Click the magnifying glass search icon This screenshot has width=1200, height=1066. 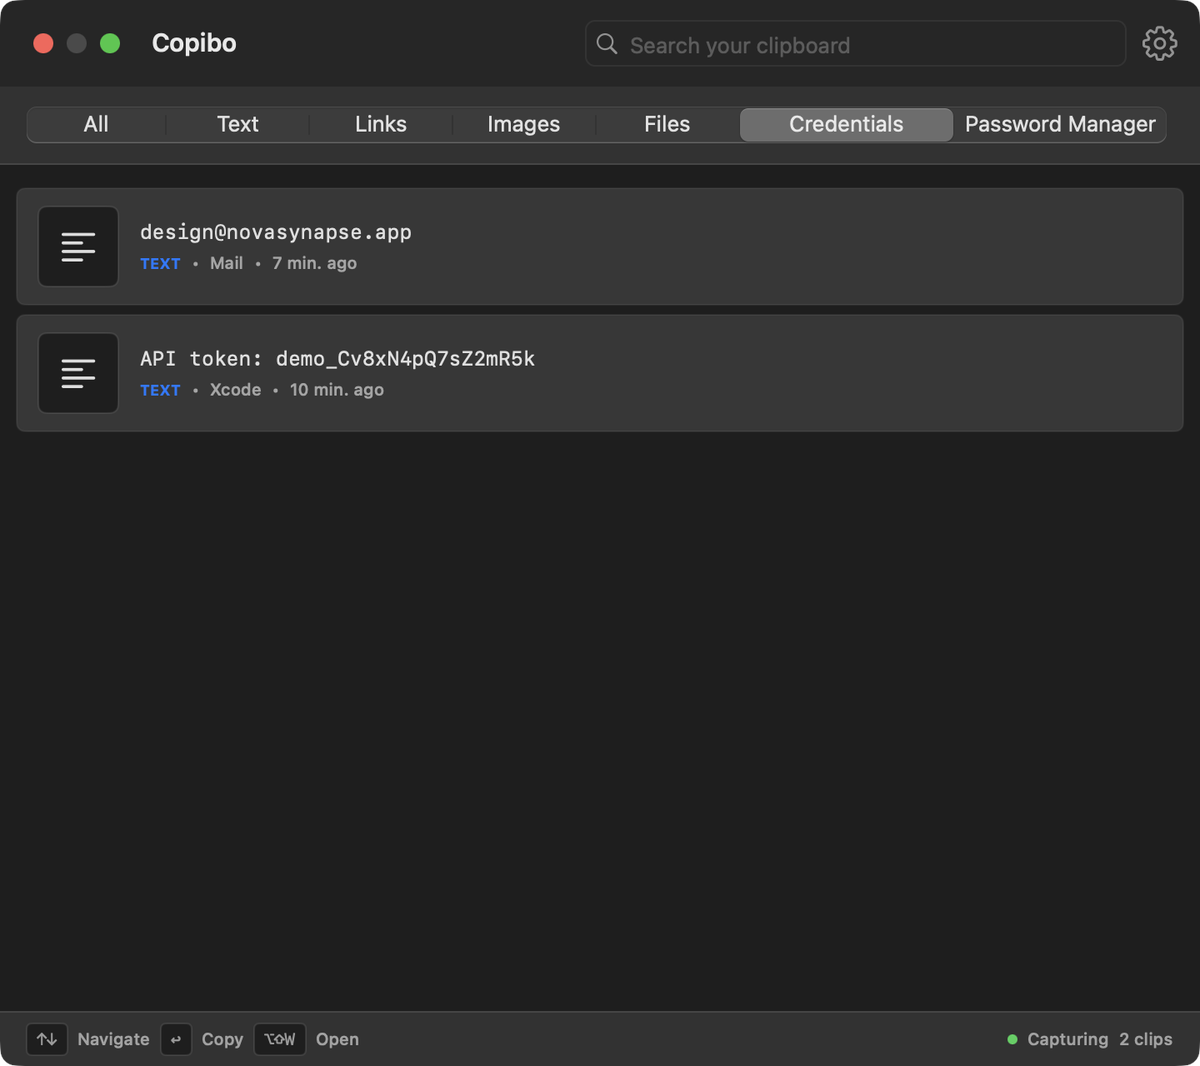(x=607, y=44)
